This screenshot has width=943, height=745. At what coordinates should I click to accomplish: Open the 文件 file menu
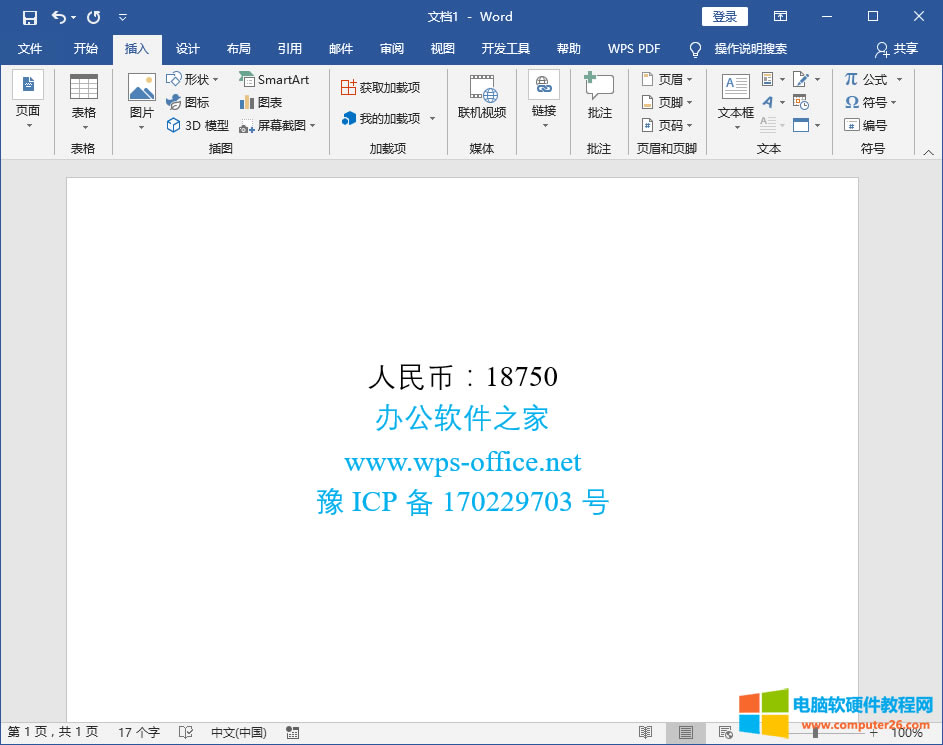click(x=30, y=49)
